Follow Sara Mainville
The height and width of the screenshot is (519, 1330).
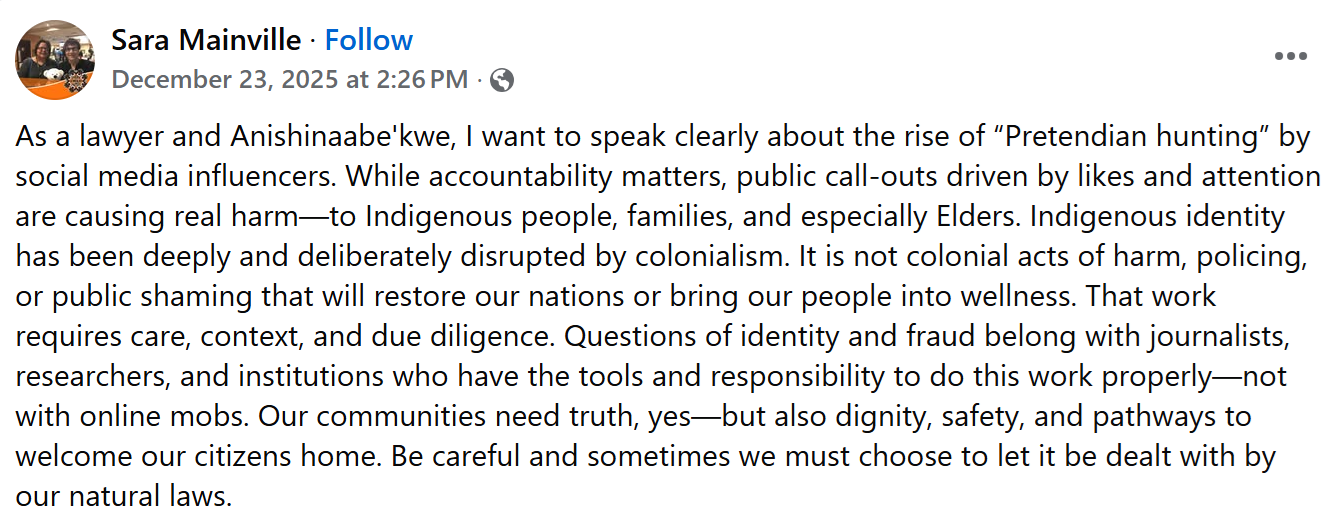tap(369, 40)
